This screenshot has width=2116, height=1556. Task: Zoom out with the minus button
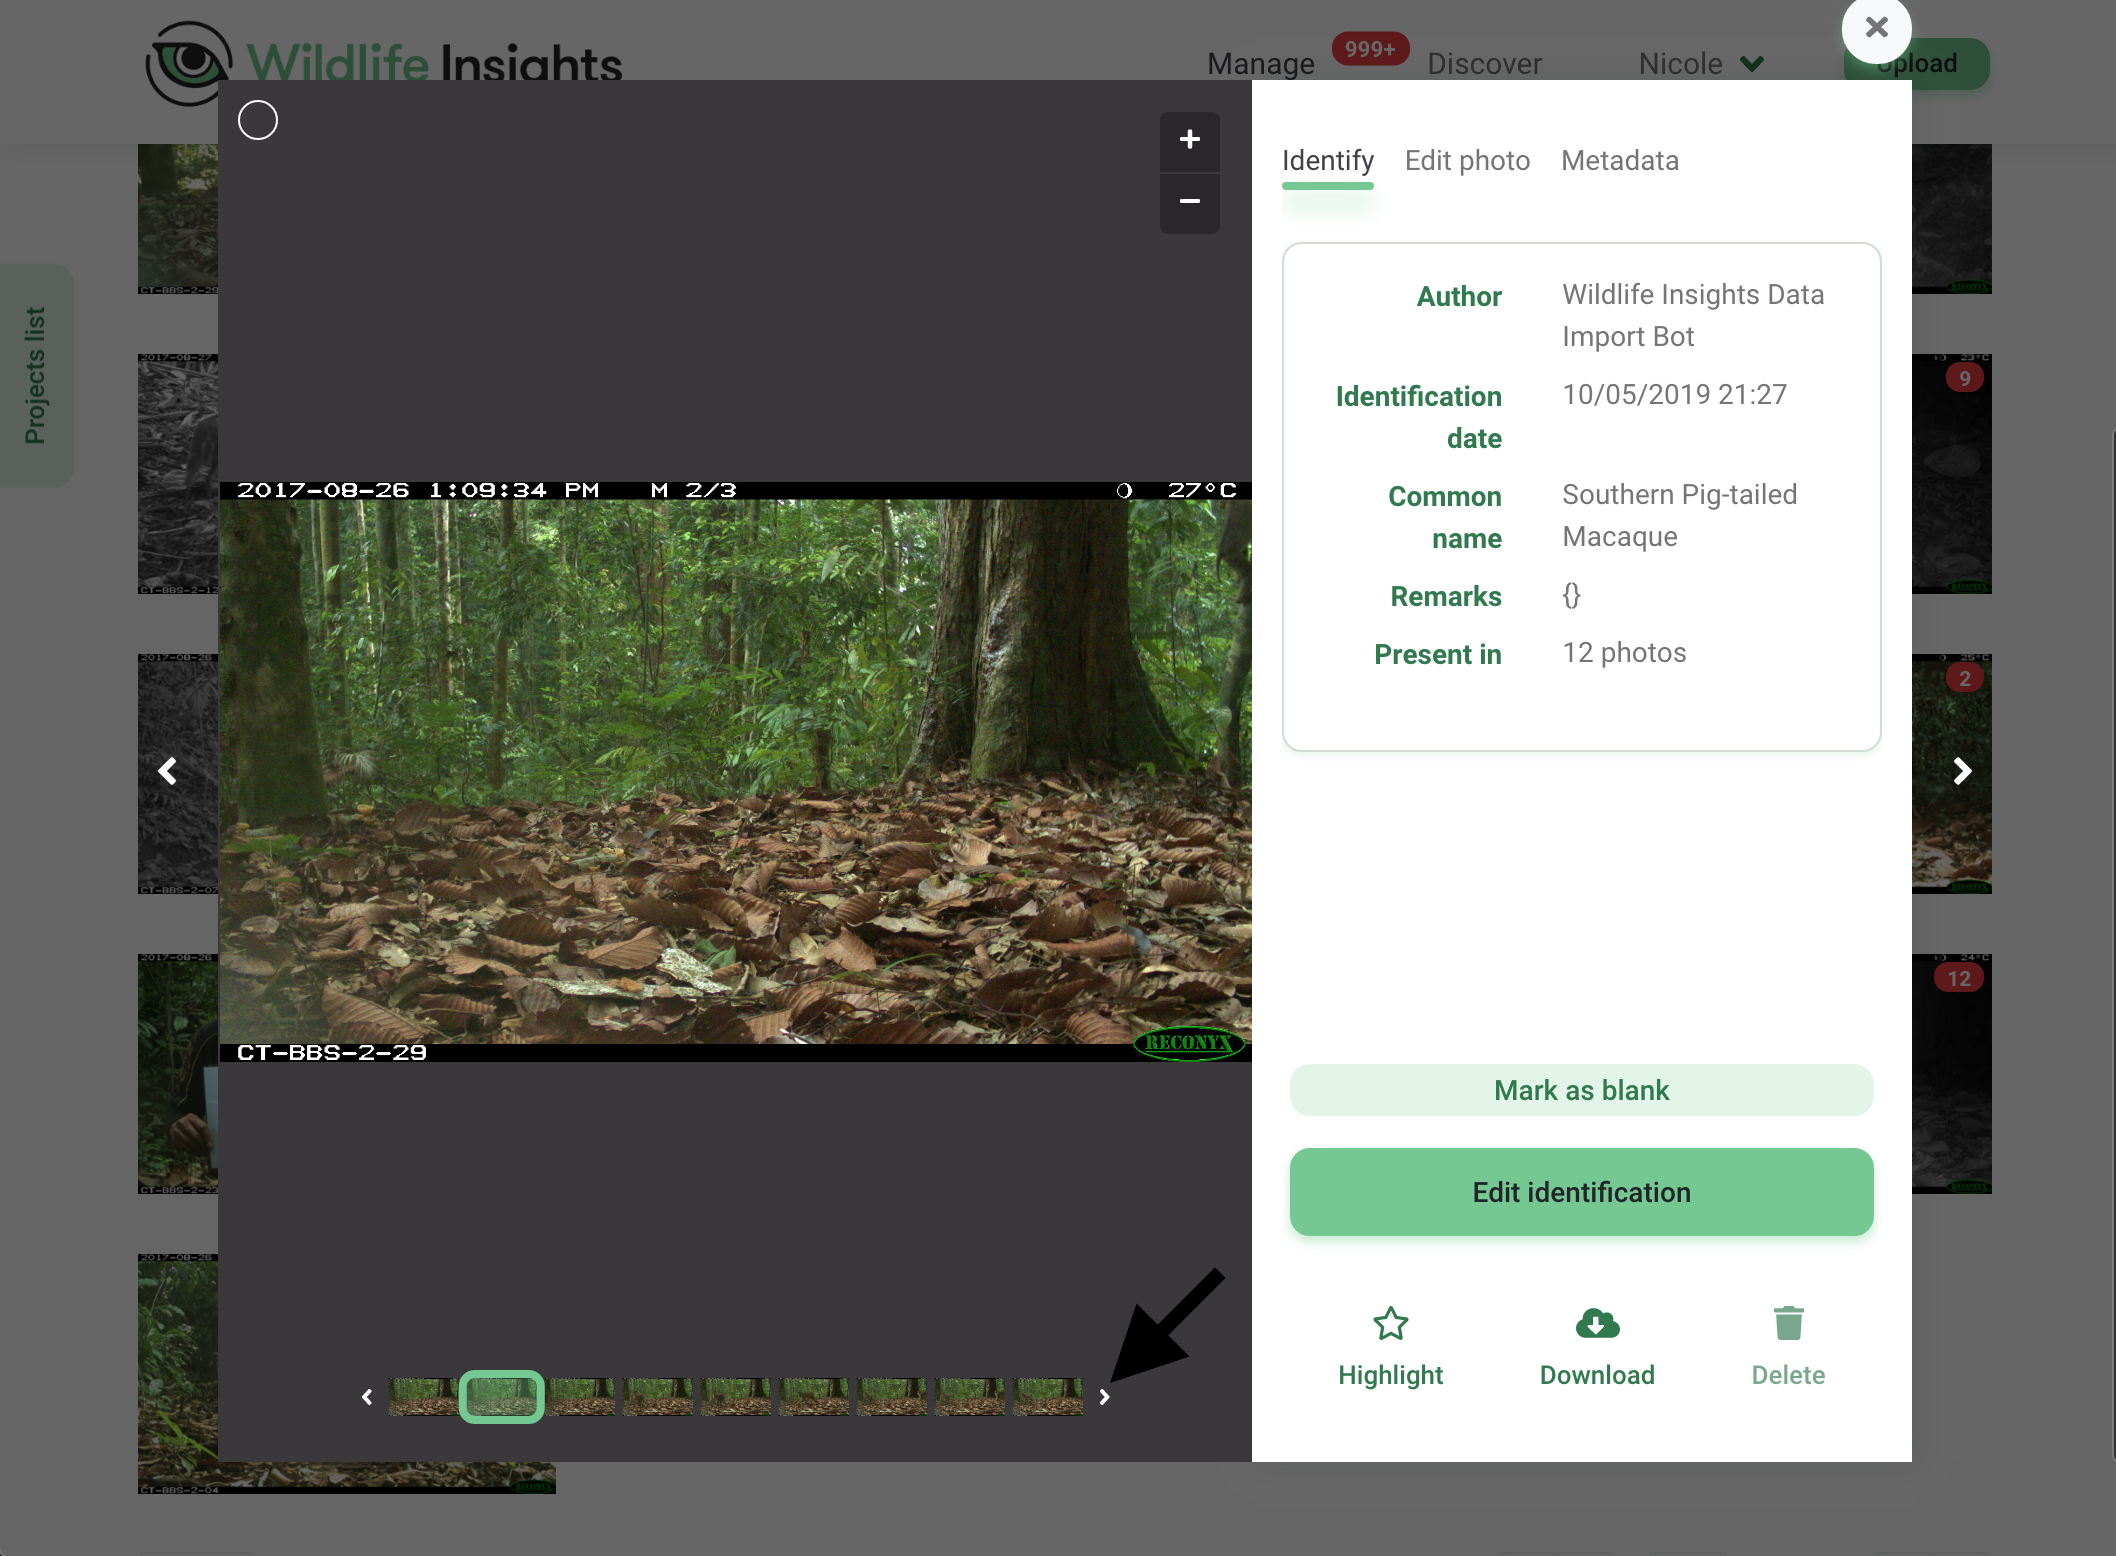[1189, 203]
